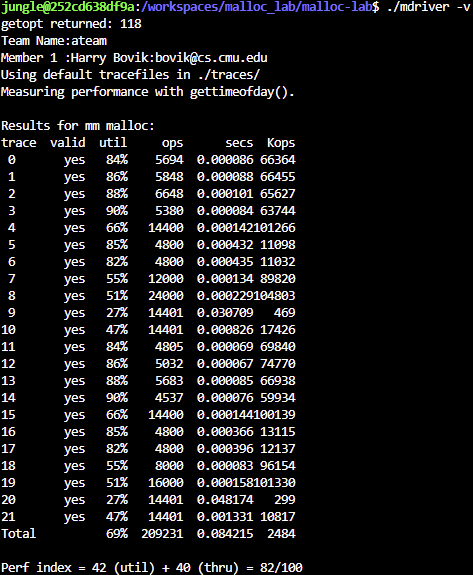Click Kops value 299 in trace 20

tap(285, 499)
